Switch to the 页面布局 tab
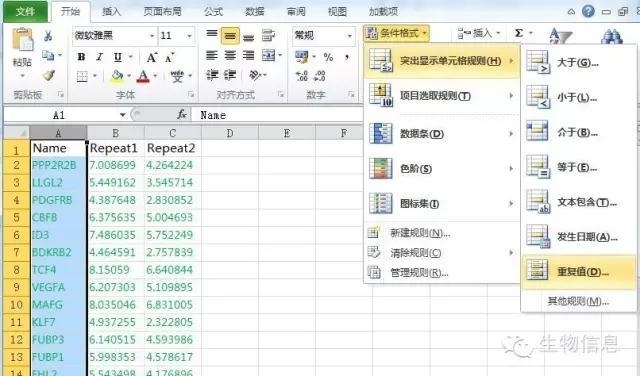The image size is (640, 376). tap(162, 11)
